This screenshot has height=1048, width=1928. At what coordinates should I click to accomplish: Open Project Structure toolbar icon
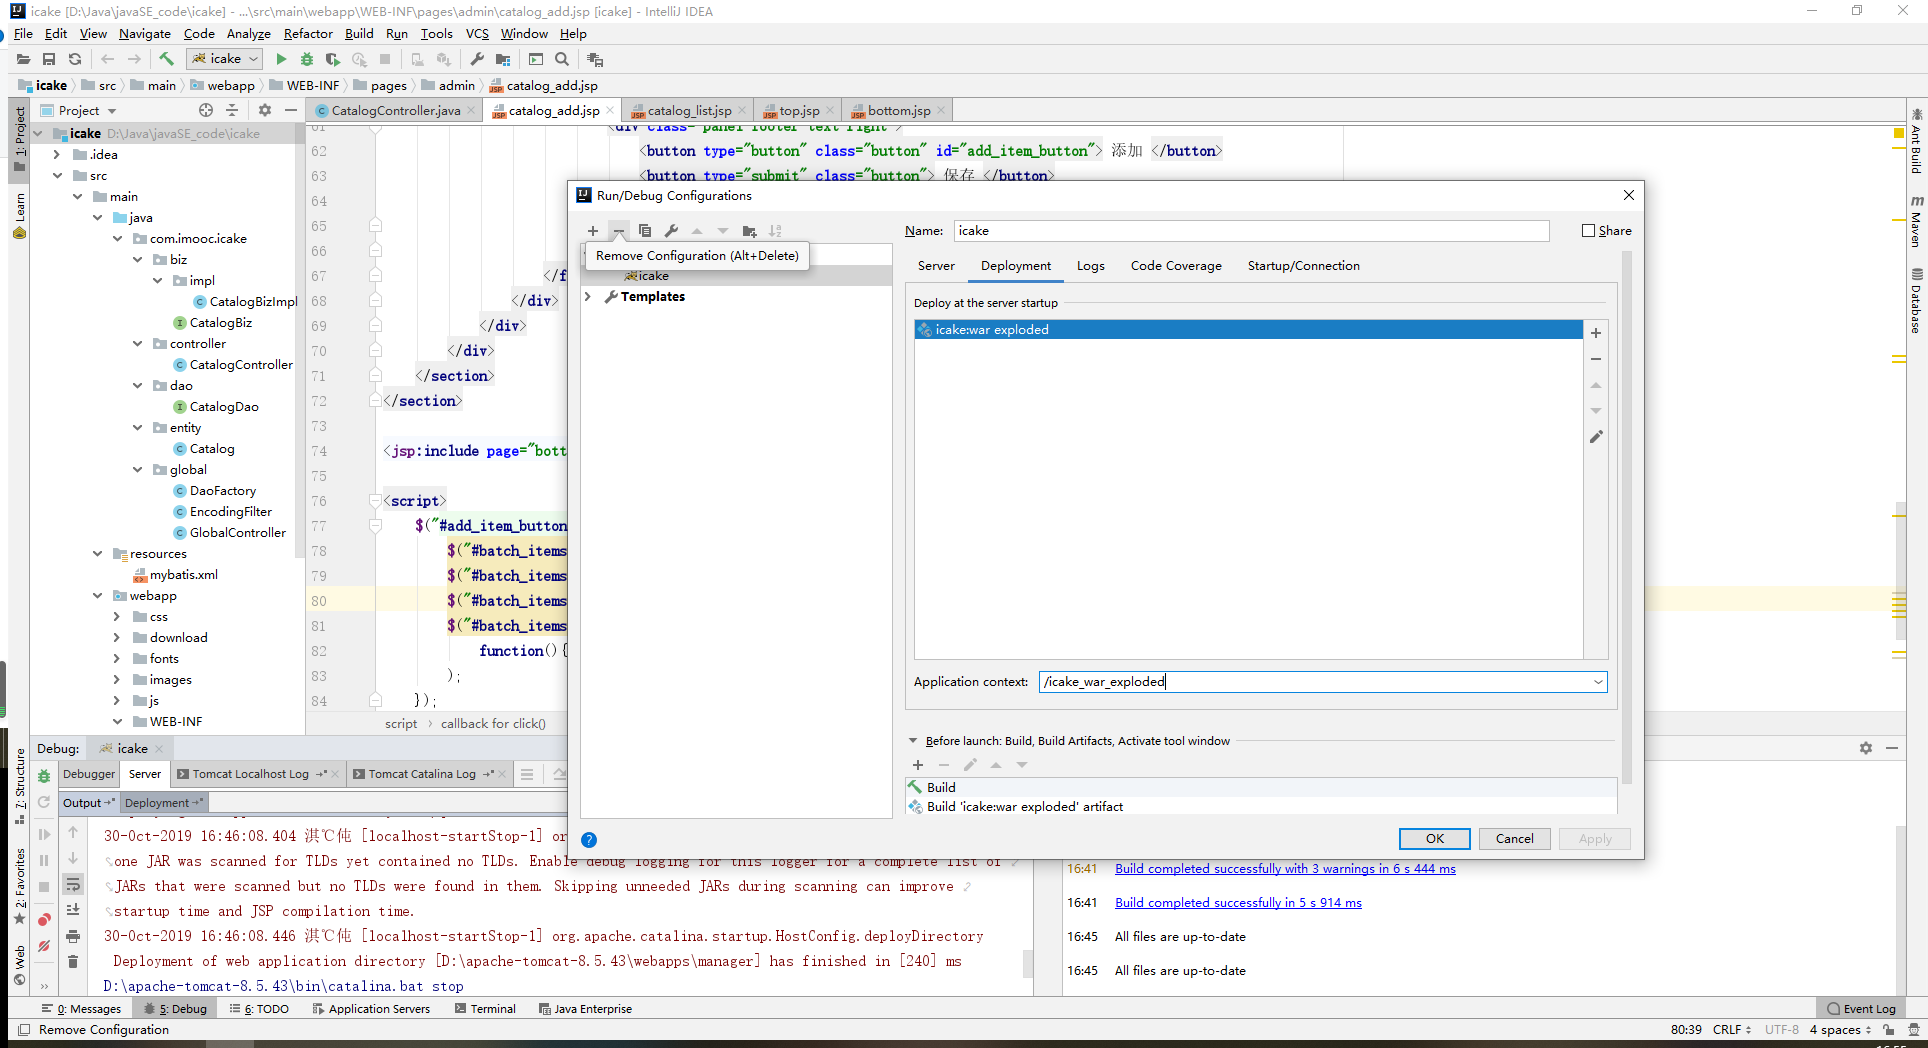503,59
